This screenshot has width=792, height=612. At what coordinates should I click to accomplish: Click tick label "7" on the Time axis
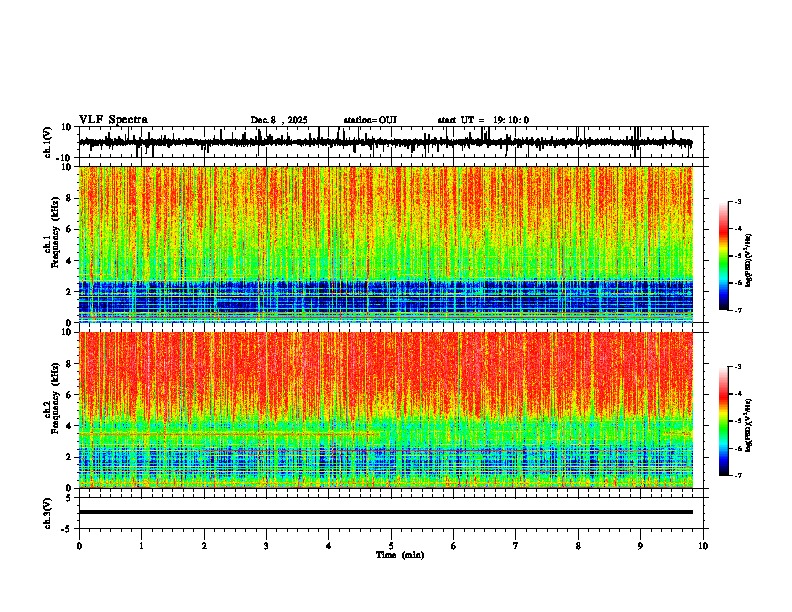point(516,546)
